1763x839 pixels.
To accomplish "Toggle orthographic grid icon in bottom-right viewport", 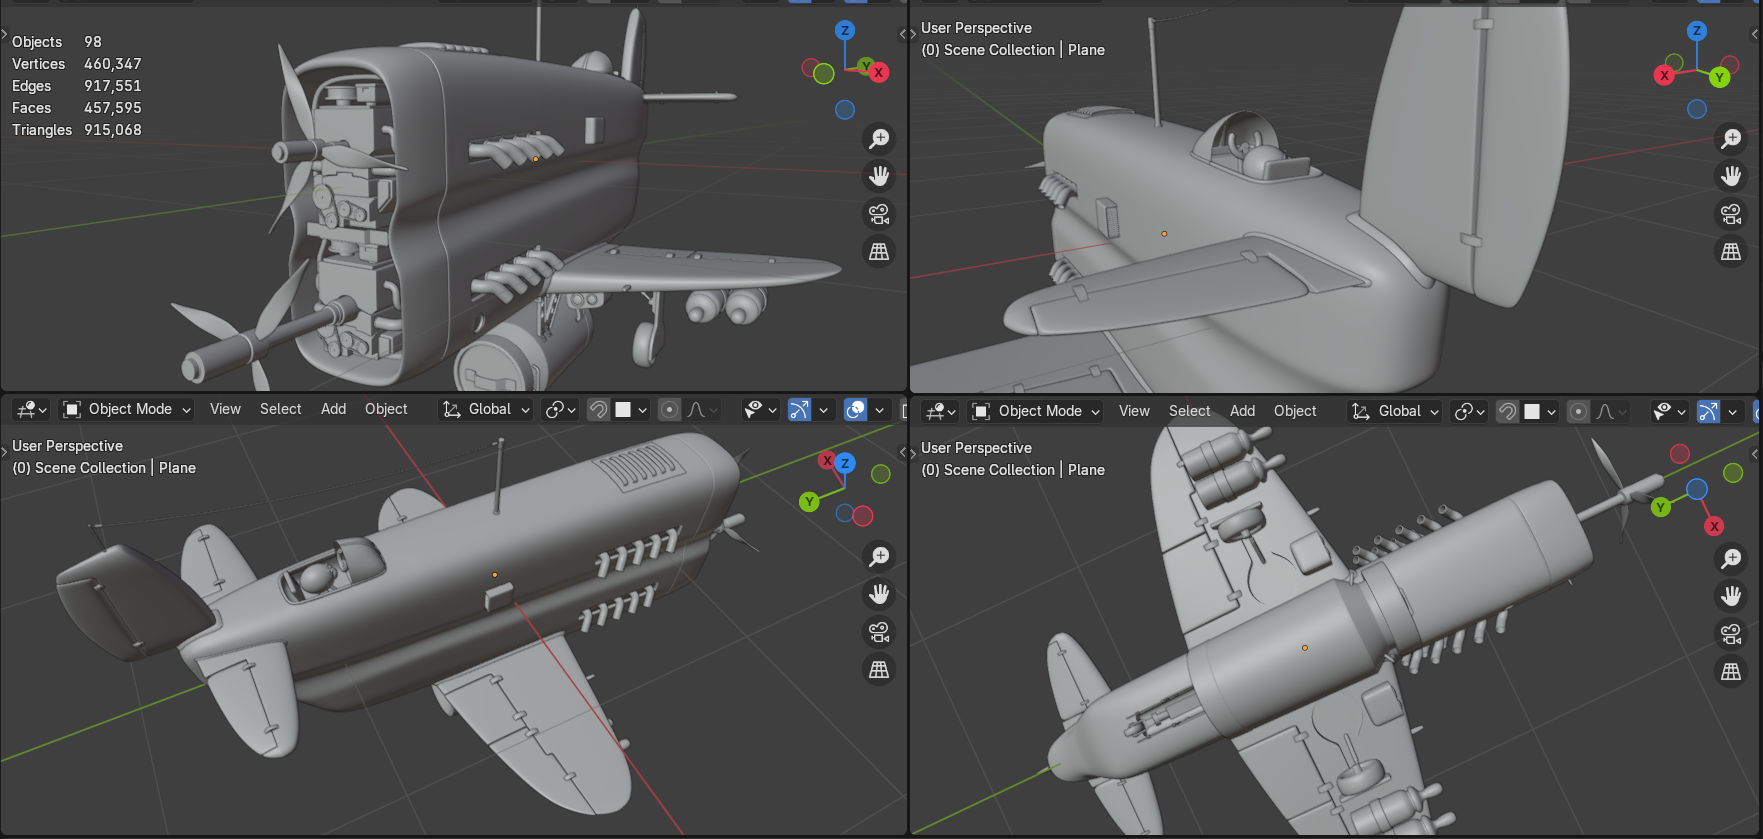I will (x=1731, y=672).
